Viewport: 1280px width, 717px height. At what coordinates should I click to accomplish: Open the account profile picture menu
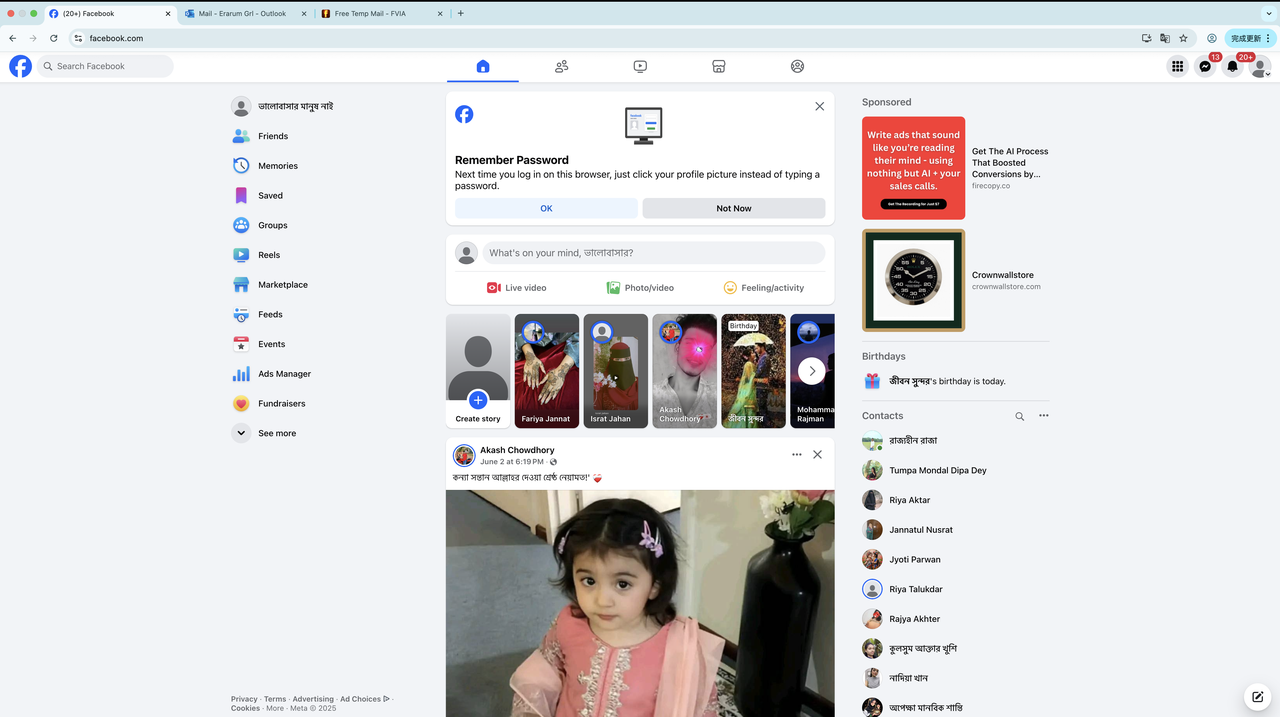click(1260, 66)
